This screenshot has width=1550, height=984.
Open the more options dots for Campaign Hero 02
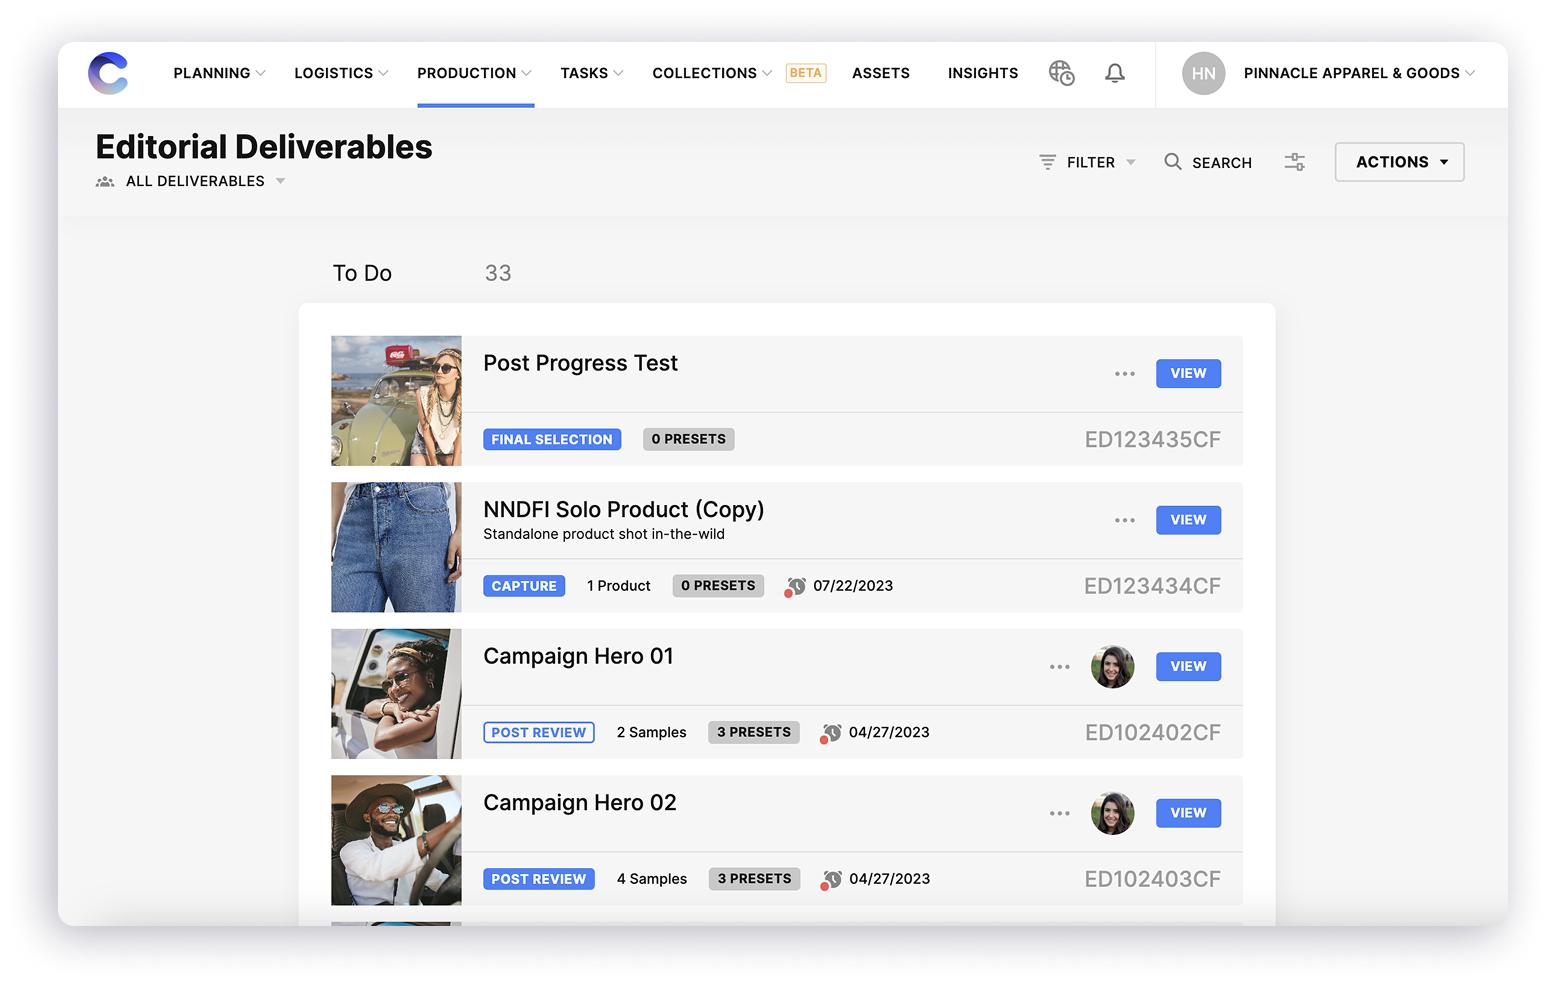[x=1060, y=813]
